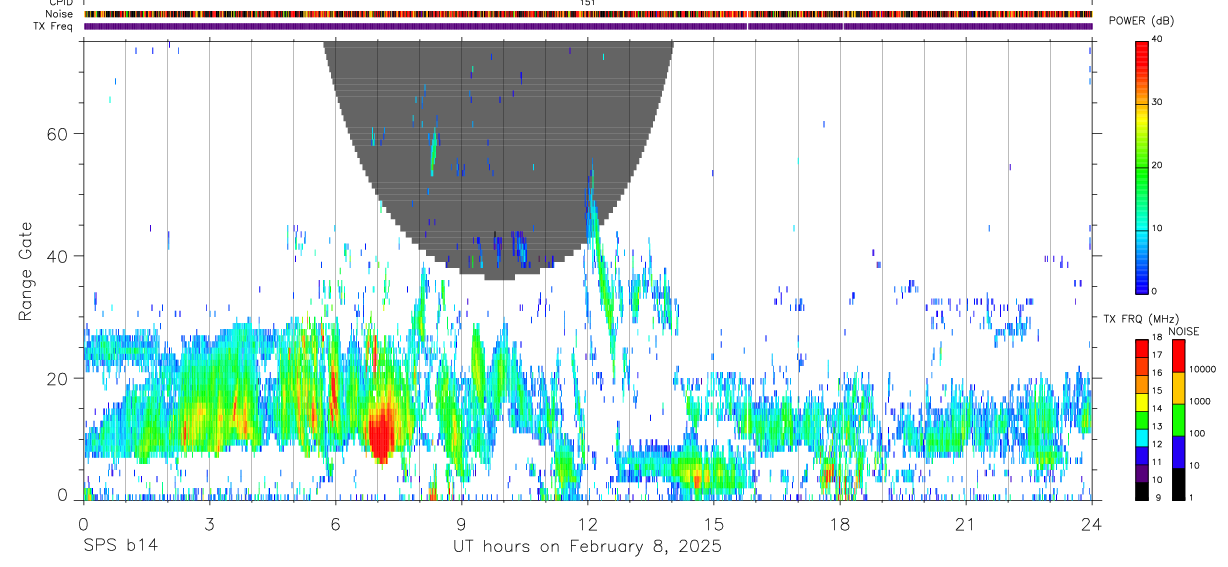Click the TX FRQ segmented color bar

[1141, 420]
